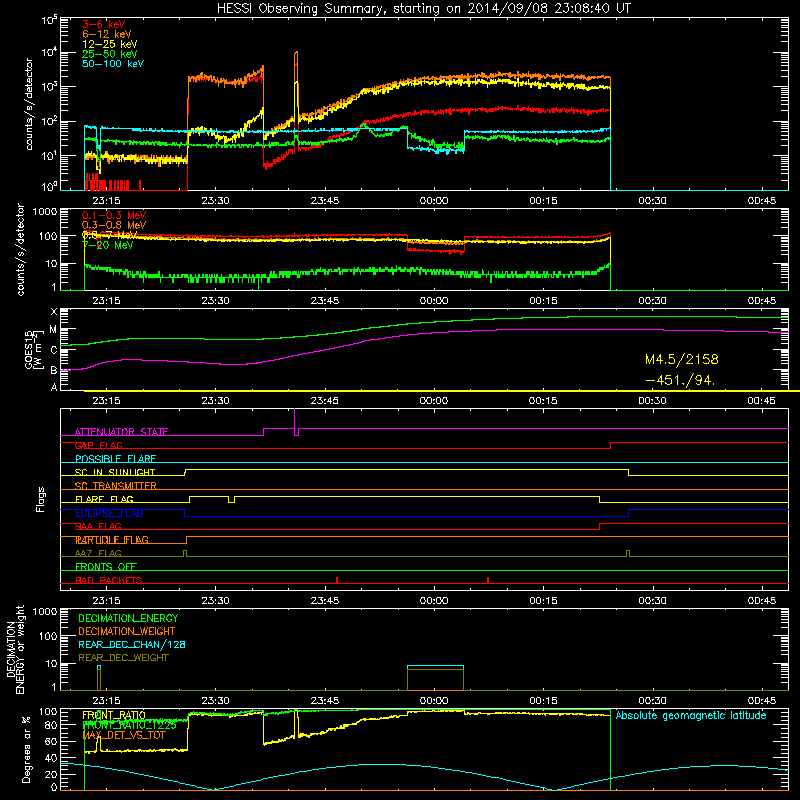
Task: Click the GOES15 axis label
Action: tap(33, 349)
